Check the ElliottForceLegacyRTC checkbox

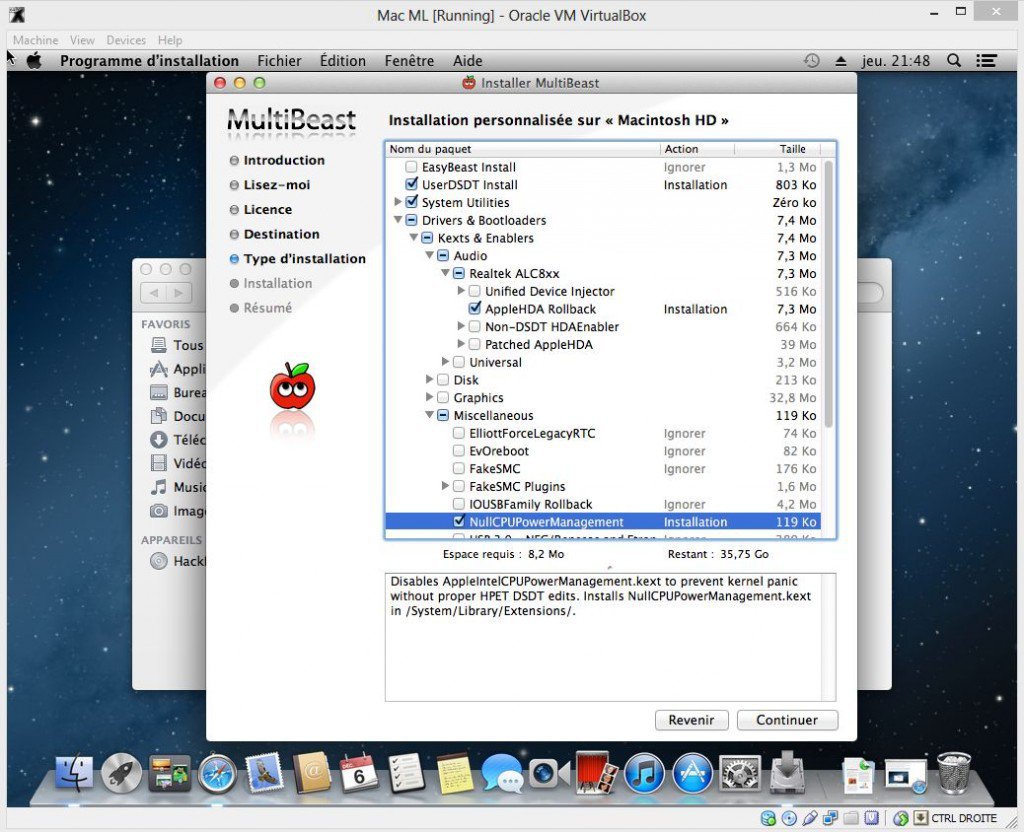[x=458, y=433]
